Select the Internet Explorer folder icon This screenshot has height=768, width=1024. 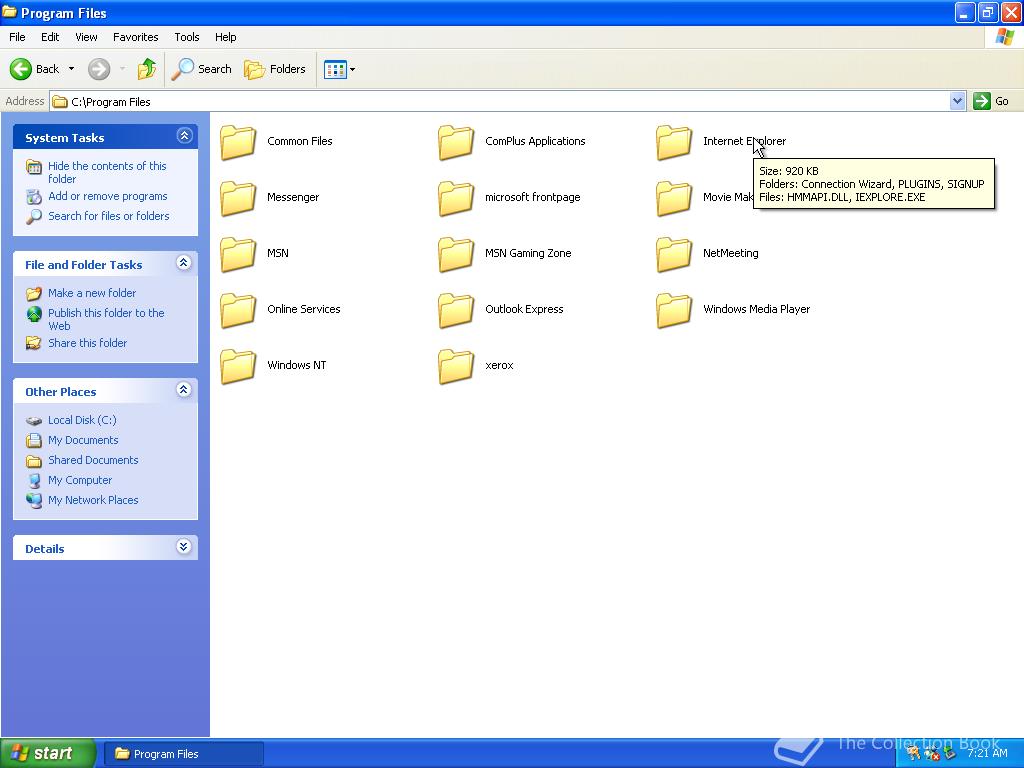coord(673,142)
